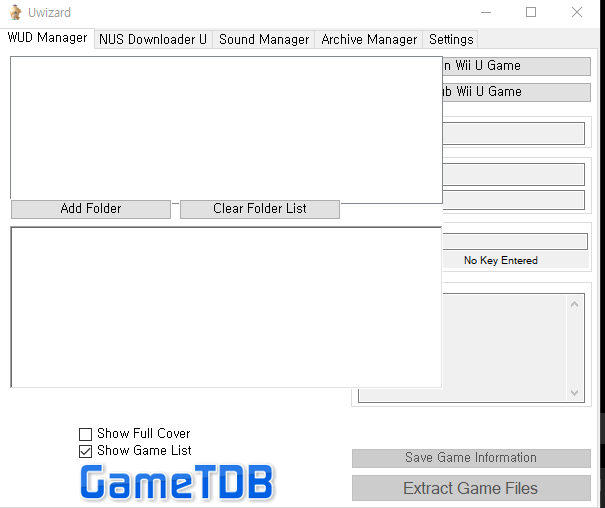Click the 'No Key Entered' status text
Screen dimensions: 605x508
[x=500, y=261]
